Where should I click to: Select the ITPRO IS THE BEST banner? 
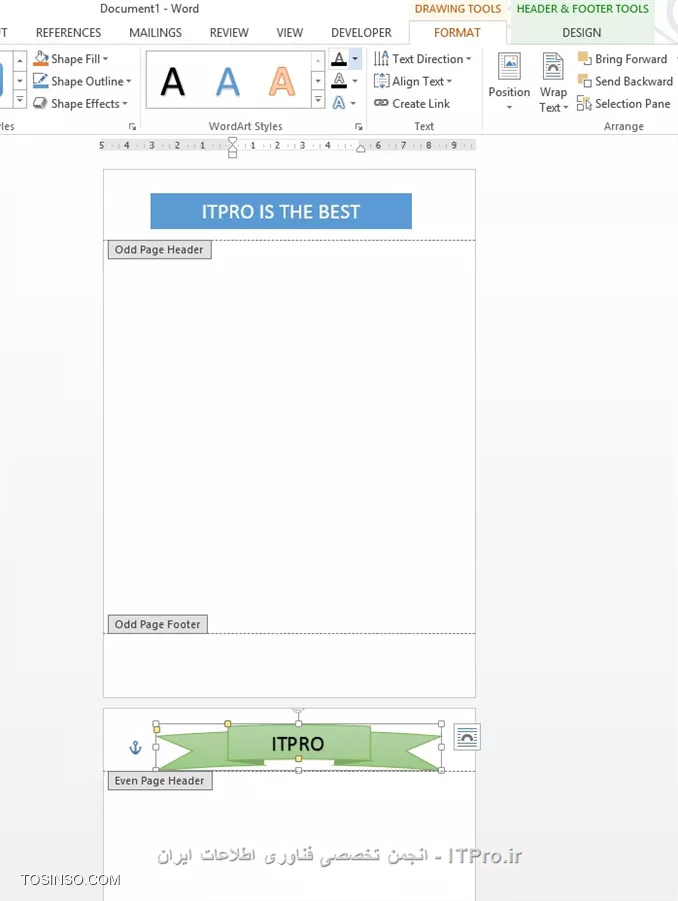tap(281, 211)
